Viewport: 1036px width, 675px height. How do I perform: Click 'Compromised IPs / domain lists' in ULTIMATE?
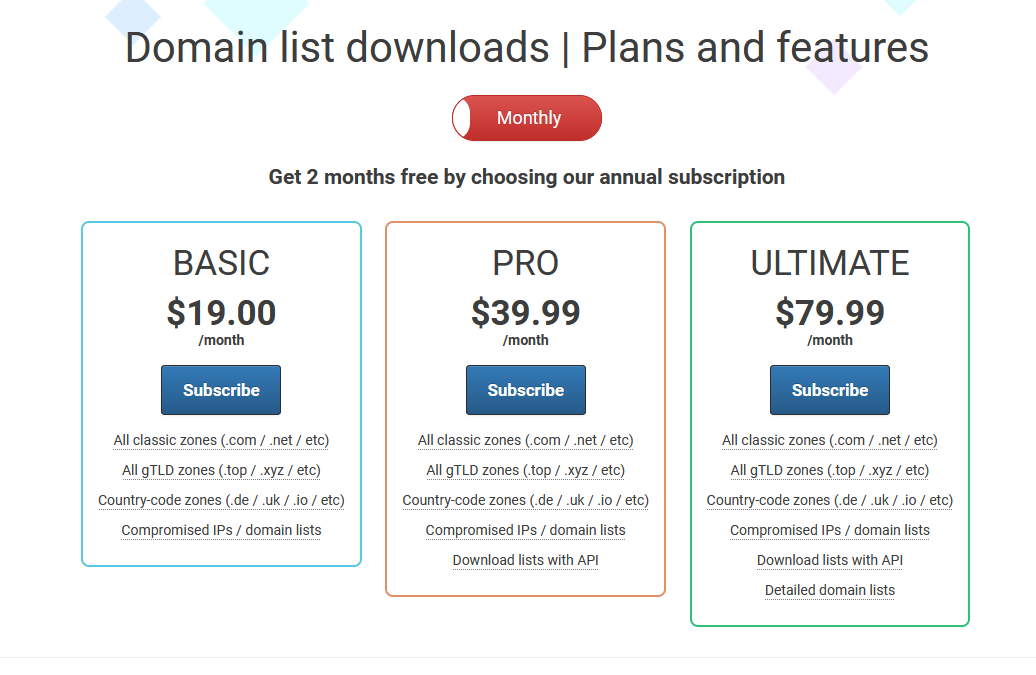pyautogui.click(x=829, y=530)
